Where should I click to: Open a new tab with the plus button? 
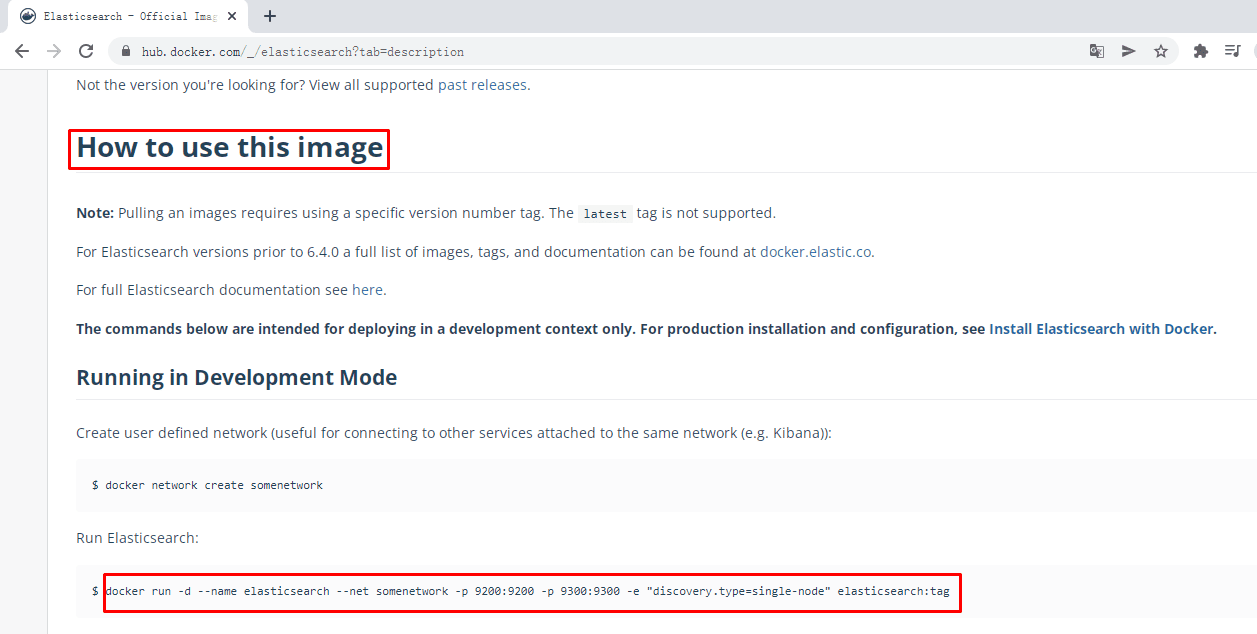(270, 16)
